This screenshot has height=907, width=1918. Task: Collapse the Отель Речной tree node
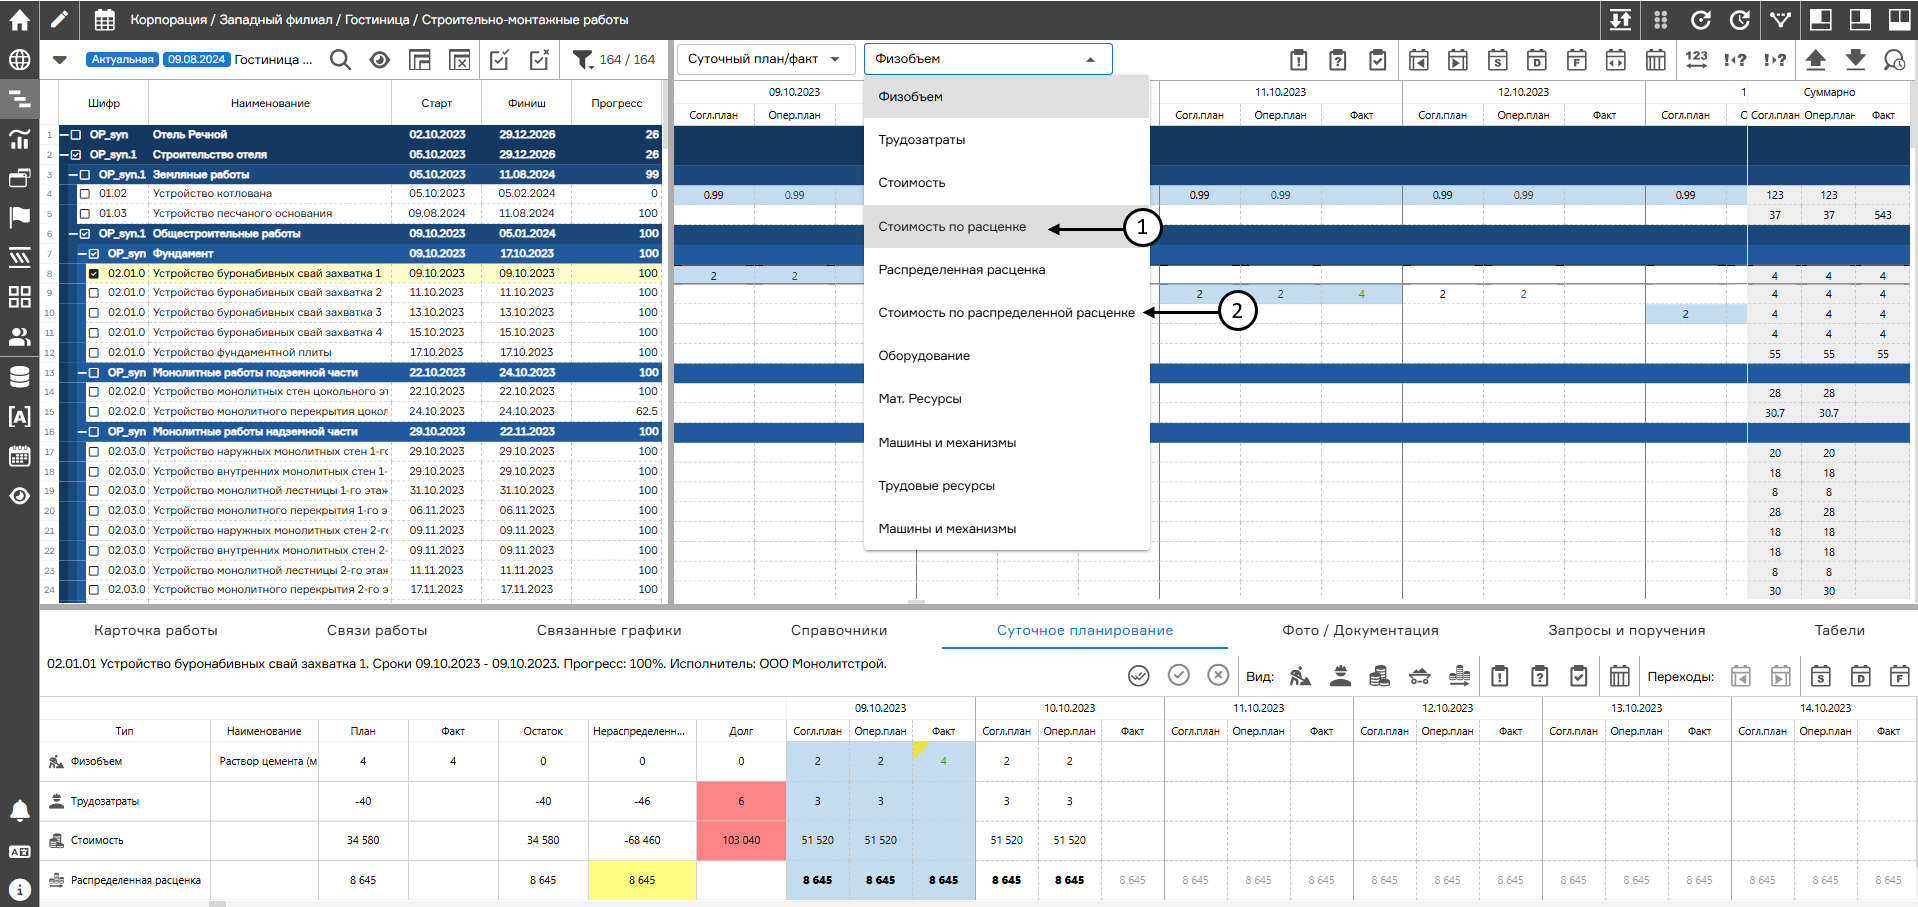(65, 134)
